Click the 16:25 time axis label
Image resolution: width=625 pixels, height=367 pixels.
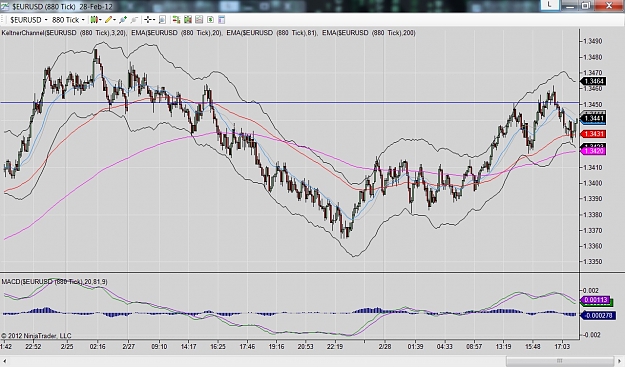tap(218, 347)
